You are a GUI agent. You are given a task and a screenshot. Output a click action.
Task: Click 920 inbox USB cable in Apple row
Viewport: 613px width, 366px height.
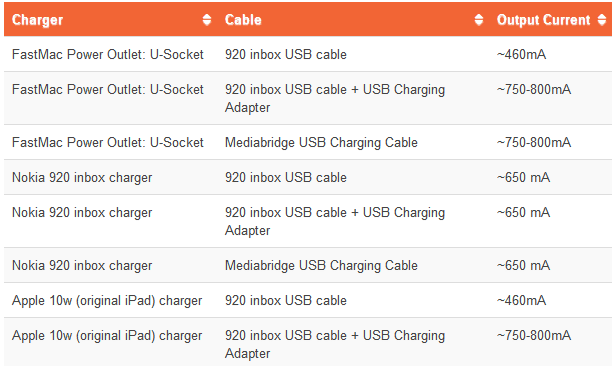(286, 301)
